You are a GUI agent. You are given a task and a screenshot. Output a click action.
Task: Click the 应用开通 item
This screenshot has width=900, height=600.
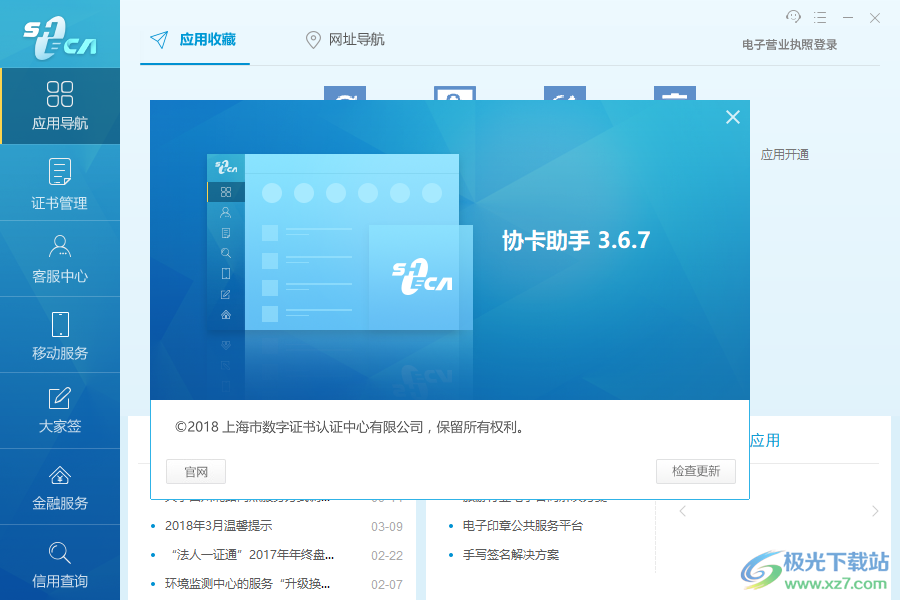[x=784, y=154]
